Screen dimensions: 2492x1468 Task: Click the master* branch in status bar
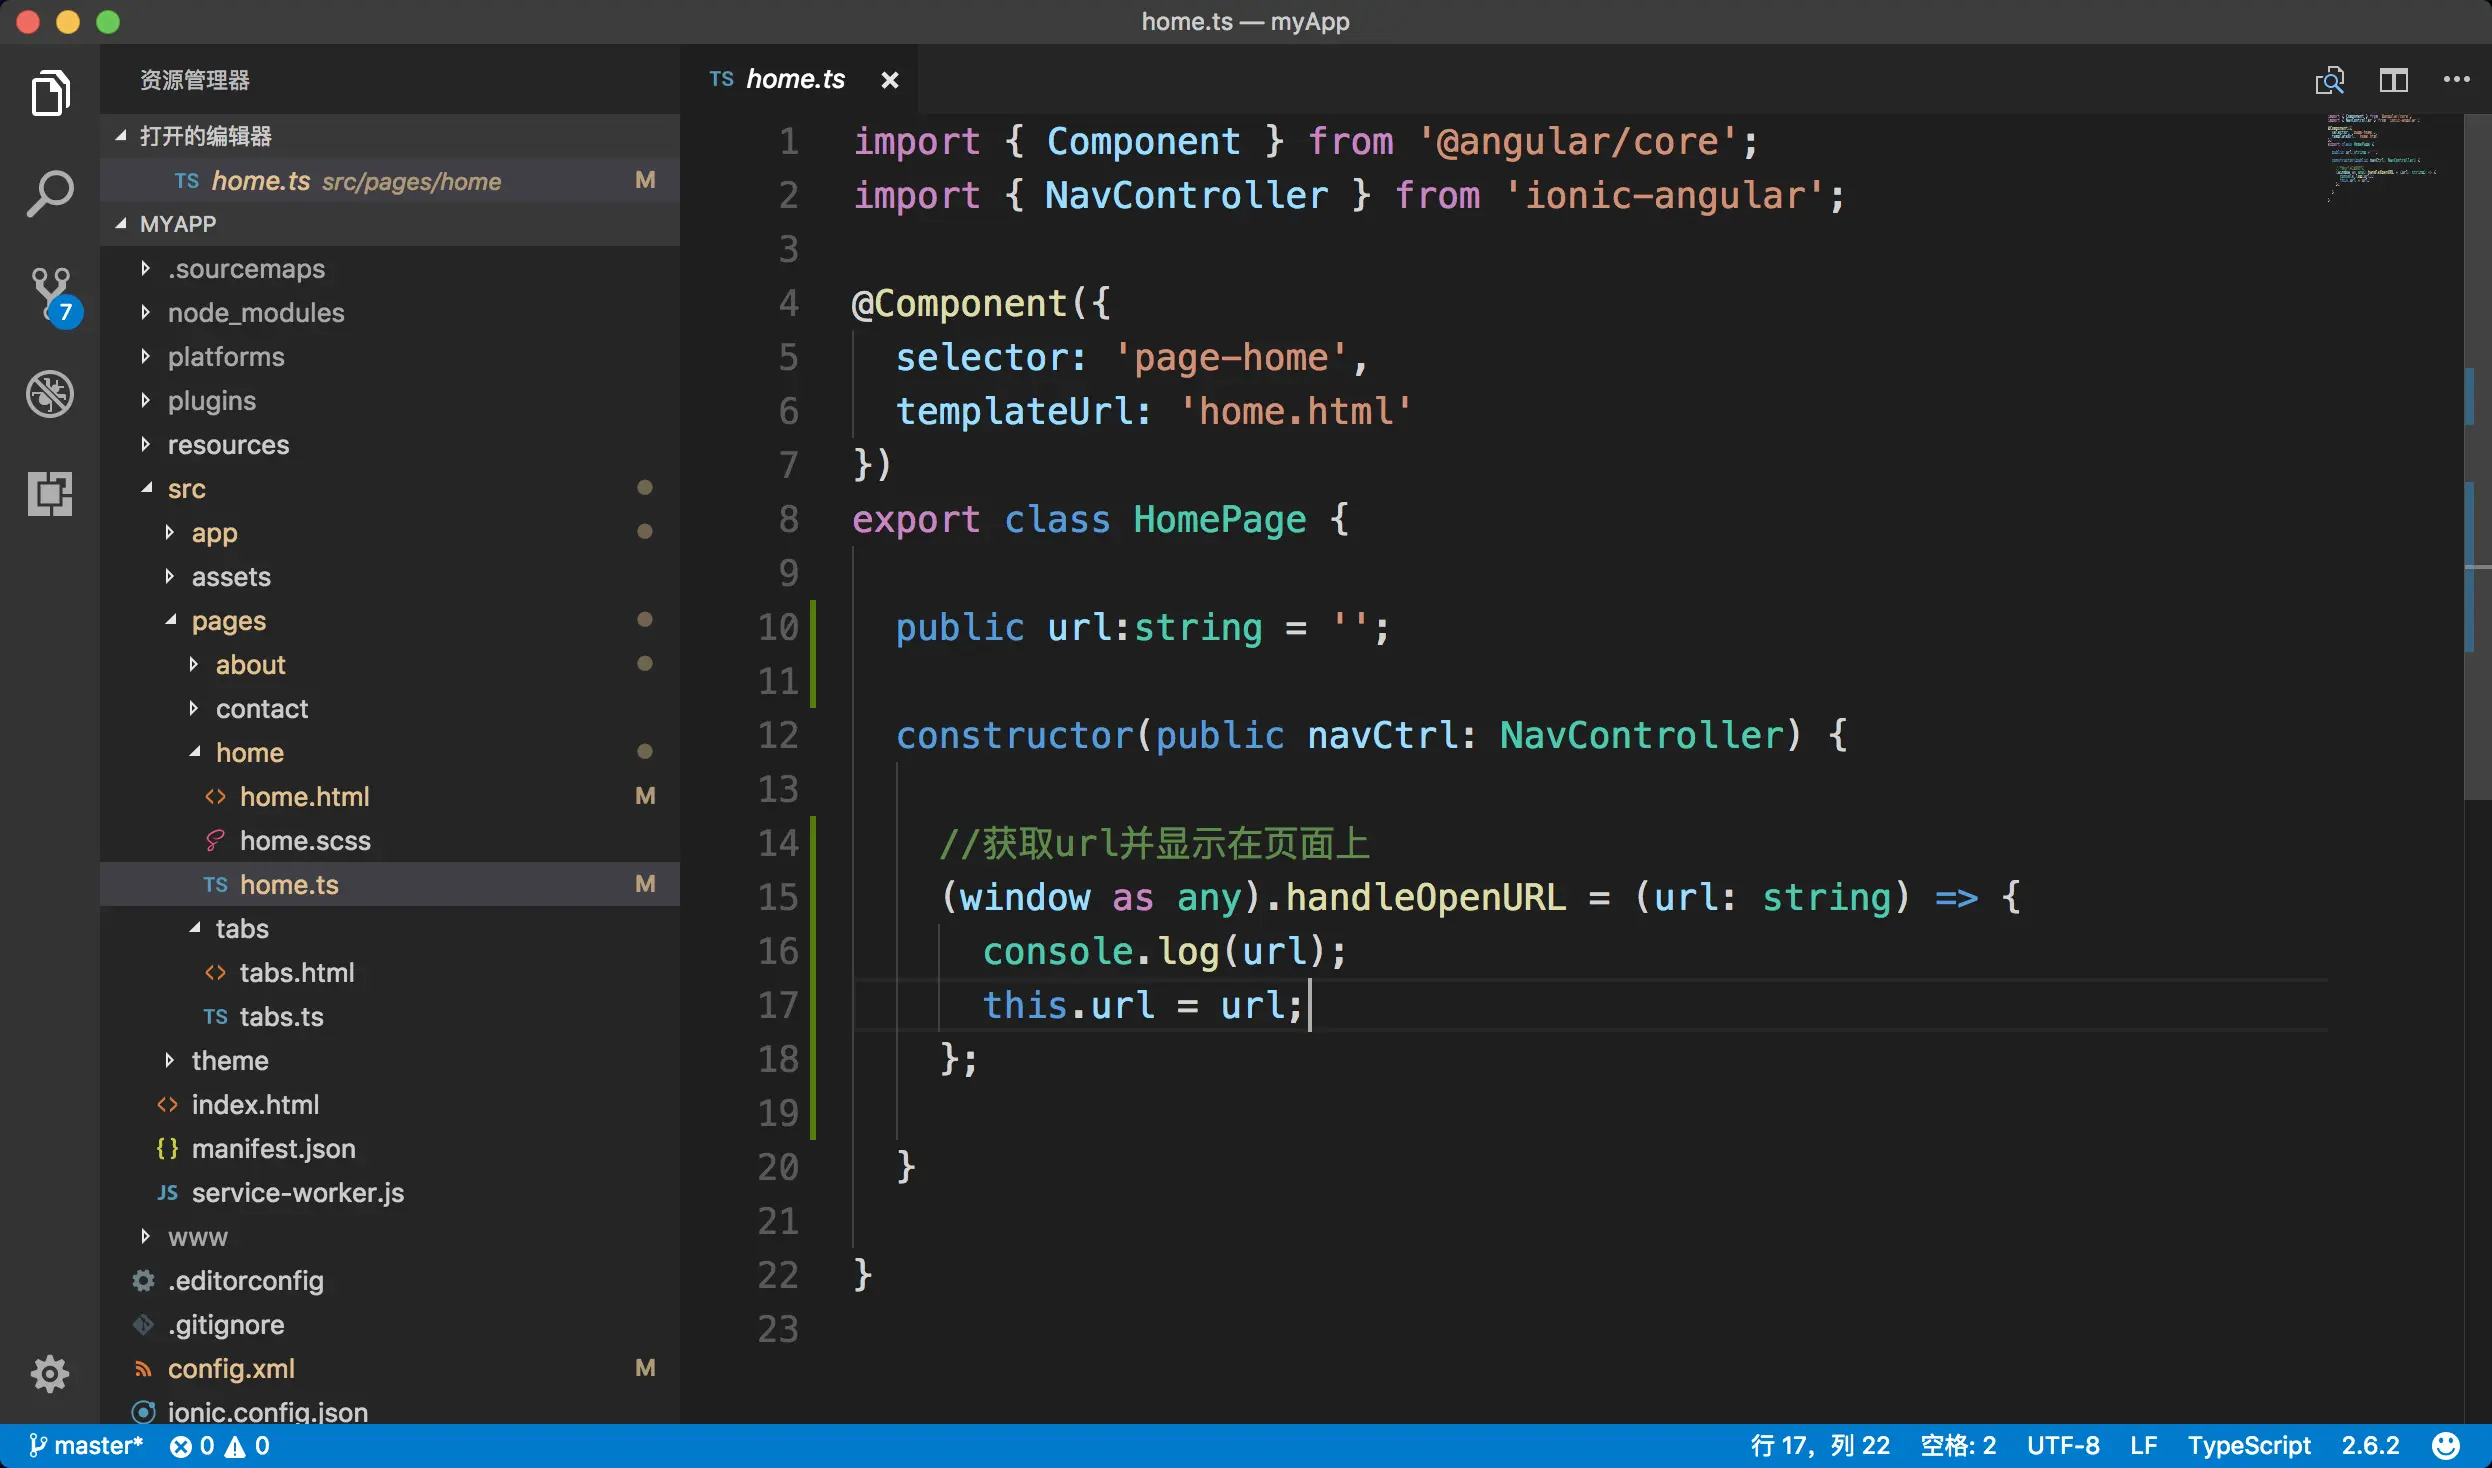coord(86,1445)
